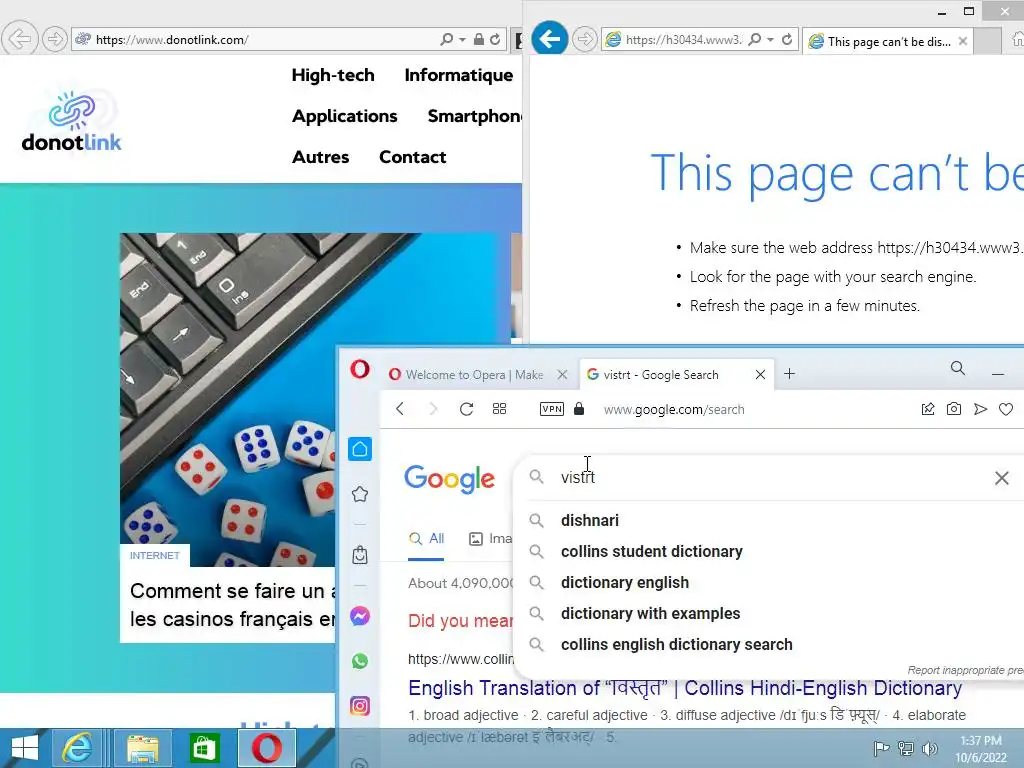Click the Google logo
This screenshot has height=768, width=1024.
tap(449, 479)
